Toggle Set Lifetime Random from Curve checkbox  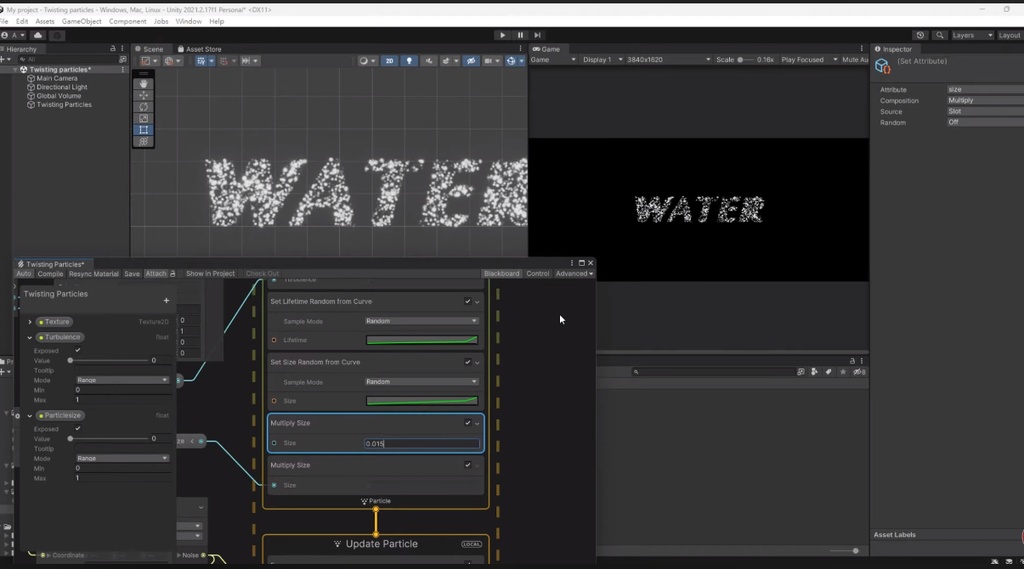pyautogui.click(x=468, y=302)
